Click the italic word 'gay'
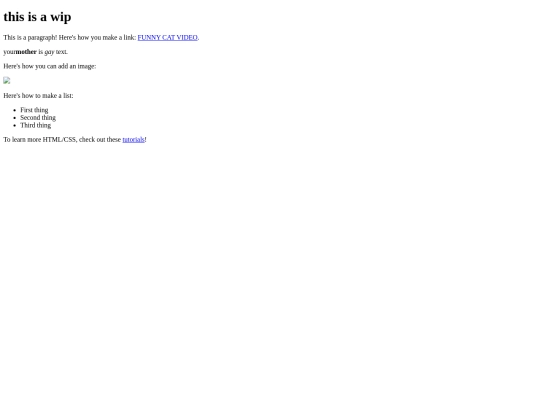This screenshot has width=540, height=405. click(x=49, y=52)
